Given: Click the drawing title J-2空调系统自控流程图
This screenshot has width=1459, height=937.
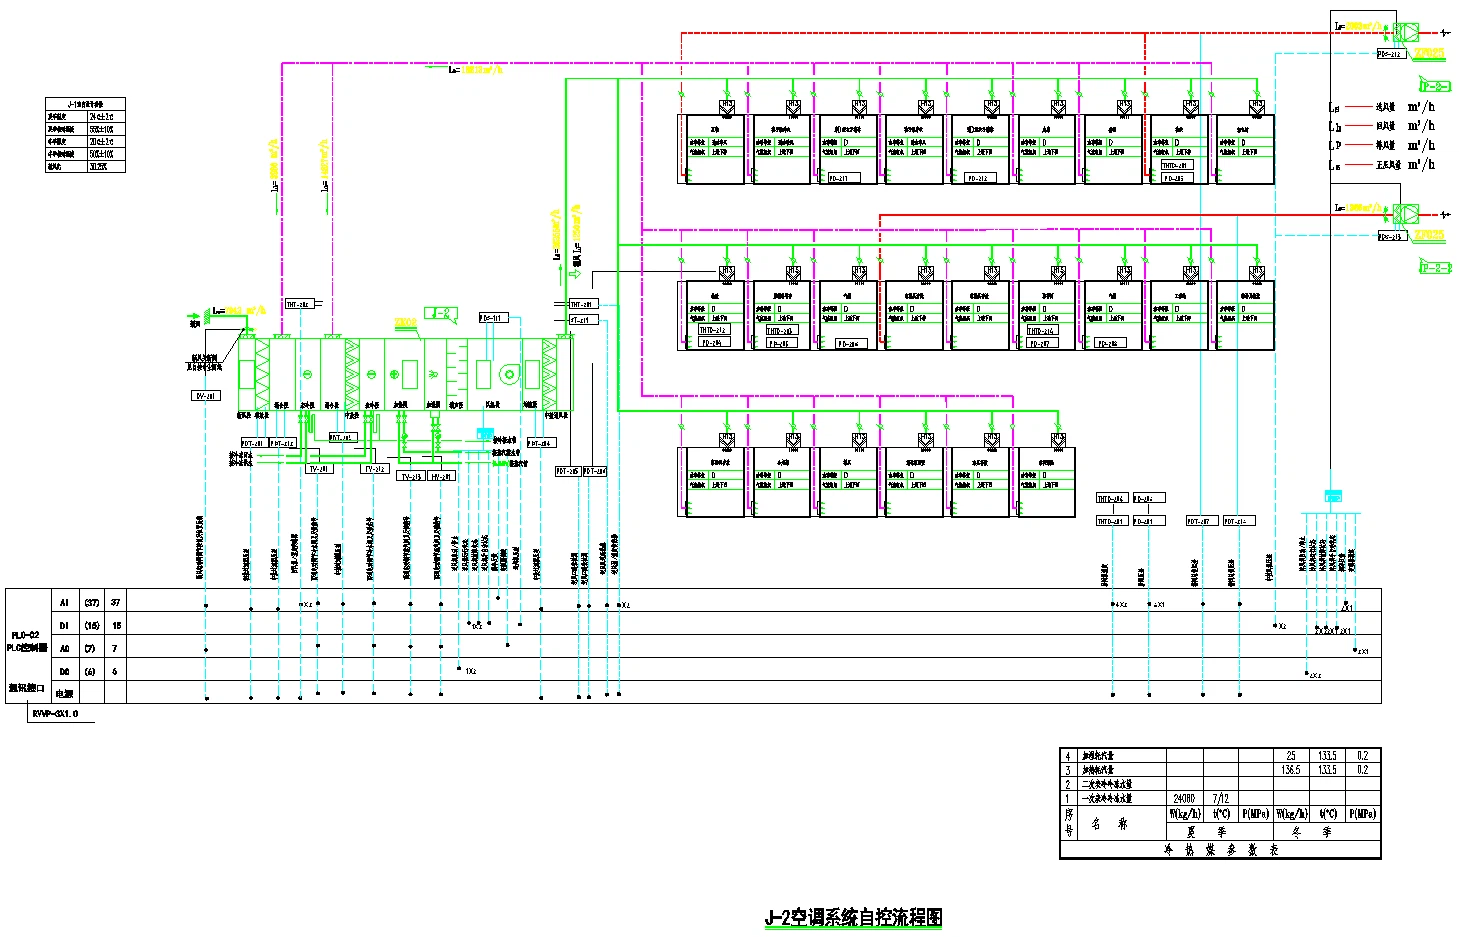Looking at the screenshot, I should (853, 917).
